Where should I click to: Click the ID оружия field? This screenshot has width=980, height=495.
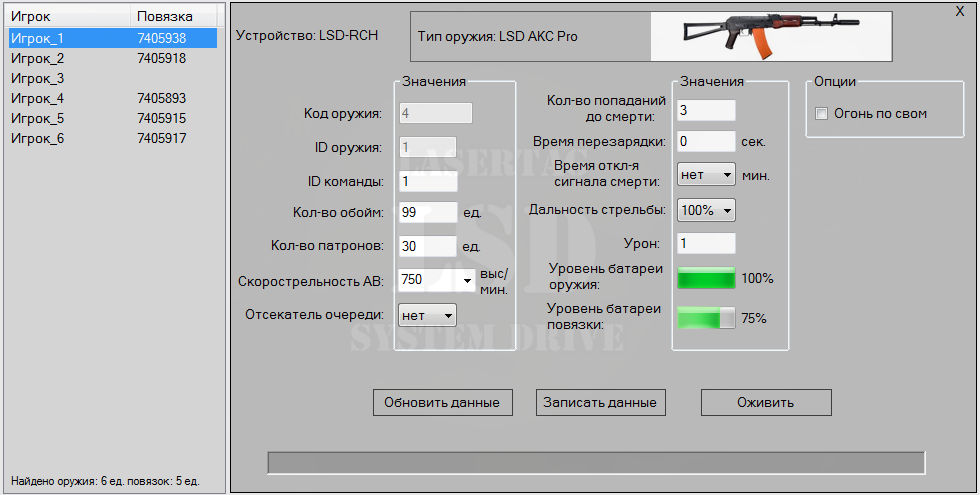coord(428,148)
